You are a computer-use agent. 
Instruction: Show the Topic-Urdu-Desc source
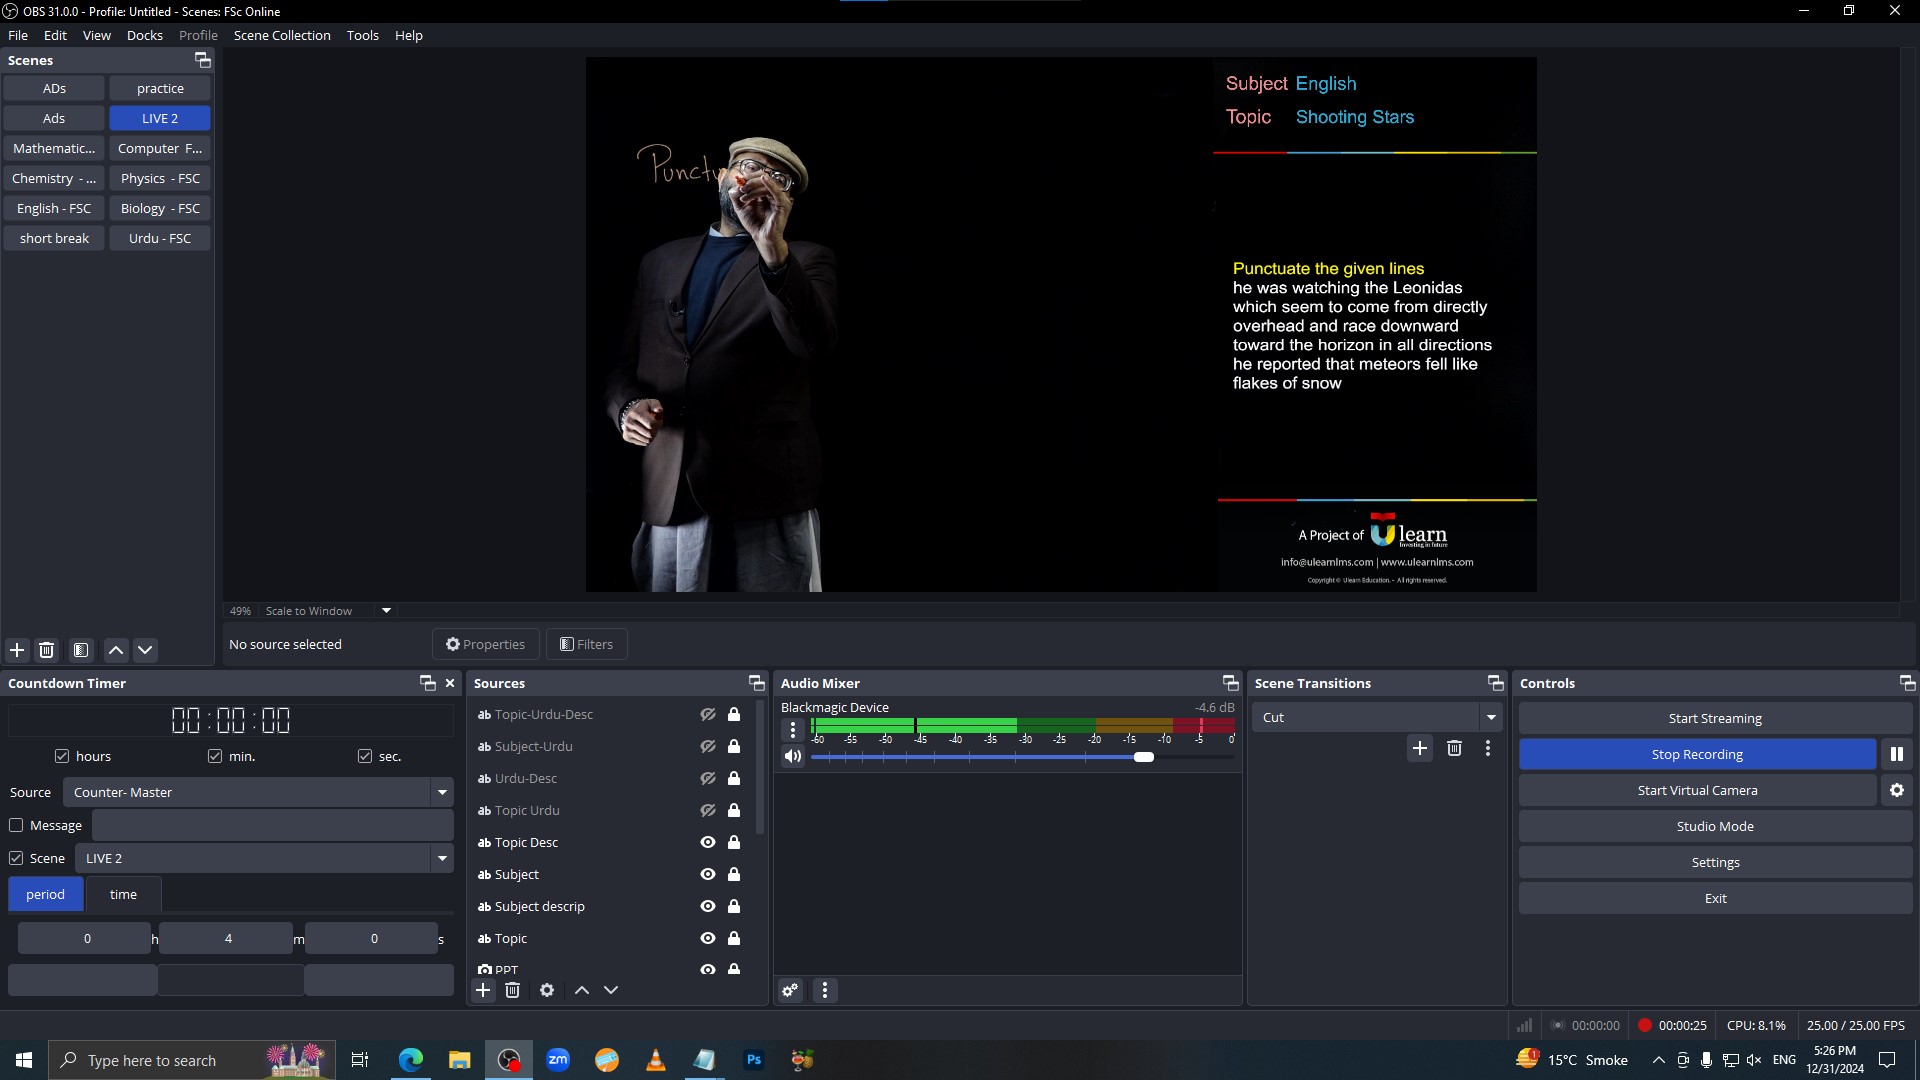coord(708,714)
